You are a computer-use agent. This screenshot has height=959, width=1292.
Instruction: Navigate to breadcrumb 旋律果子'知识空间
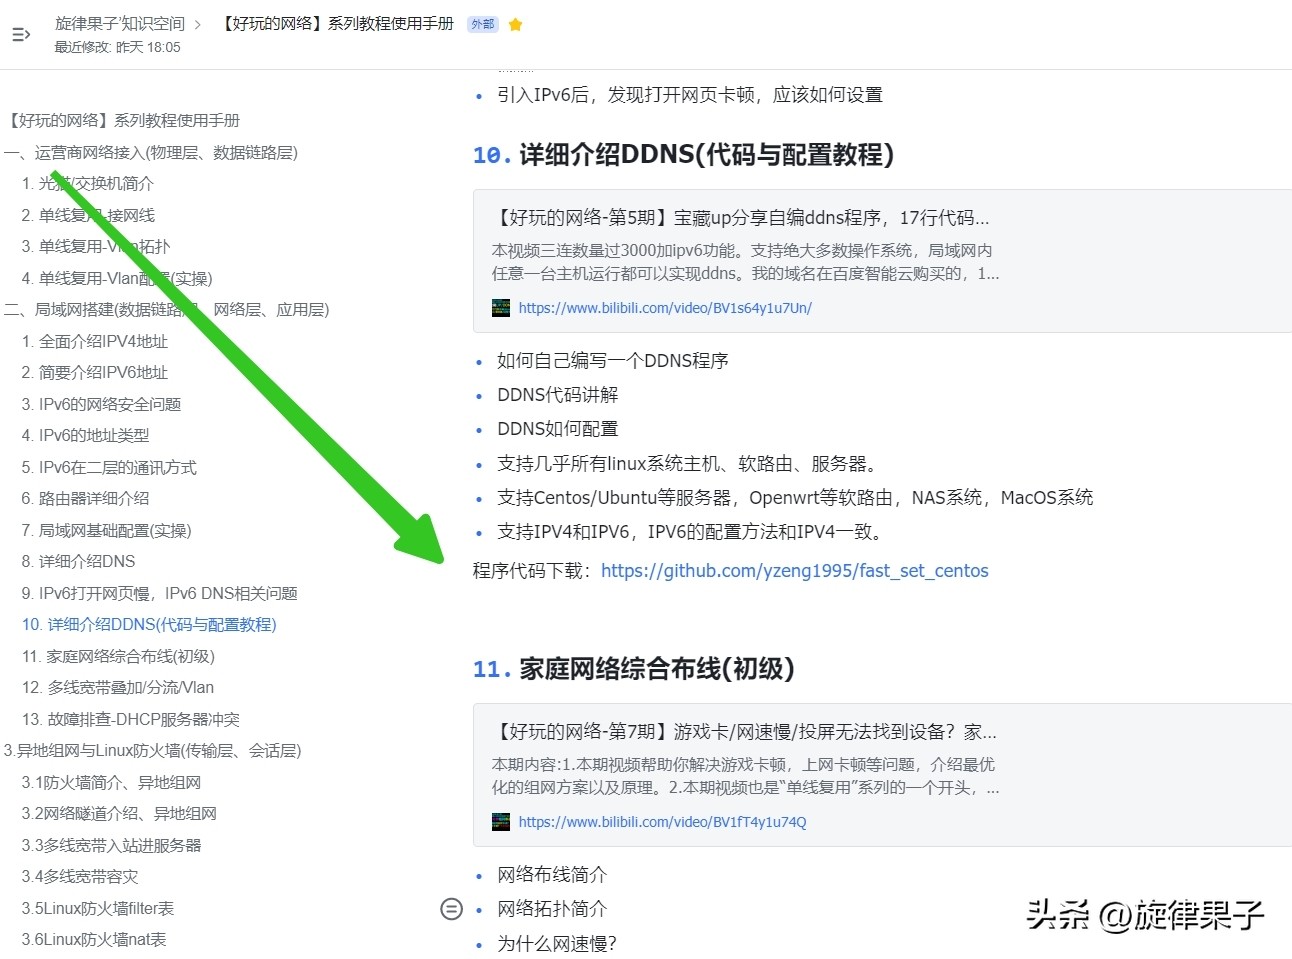[x=120, y=23]
